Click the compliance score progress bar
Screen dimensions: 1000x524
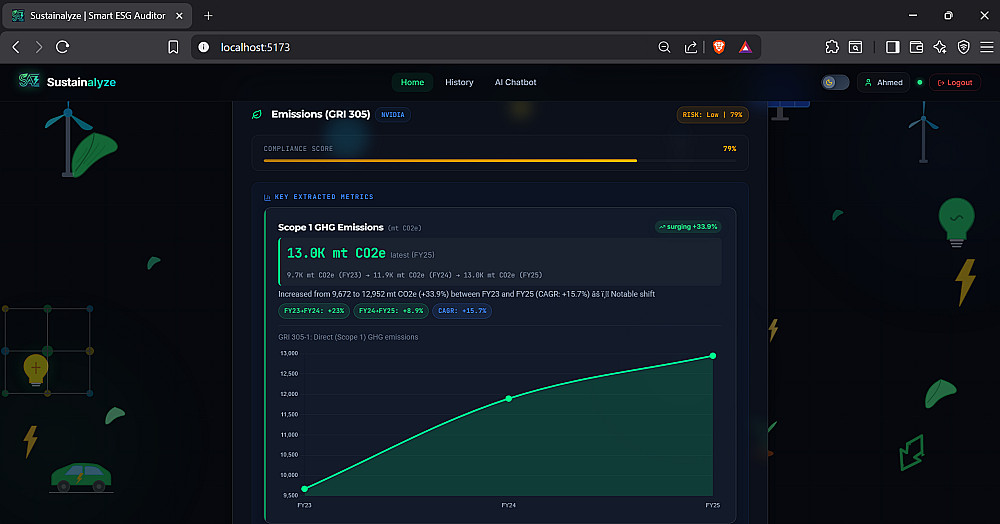click(x=499, y=161)
